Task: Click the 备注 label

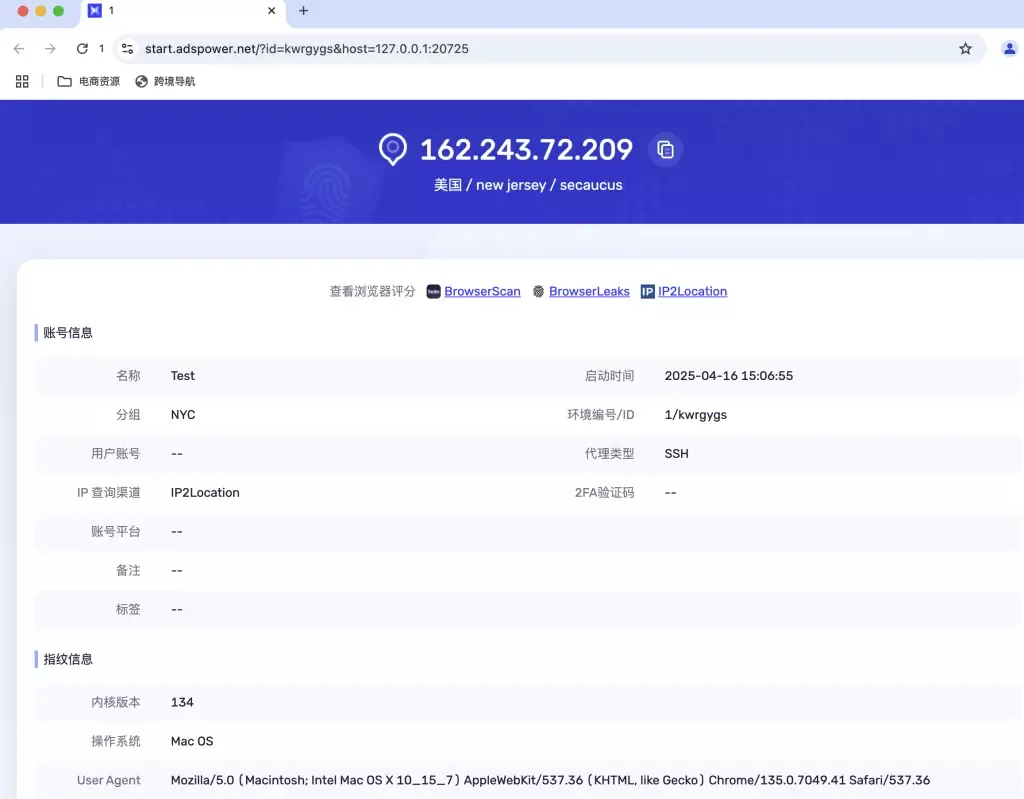Action: pyautogui.click(x=128, y=570)
